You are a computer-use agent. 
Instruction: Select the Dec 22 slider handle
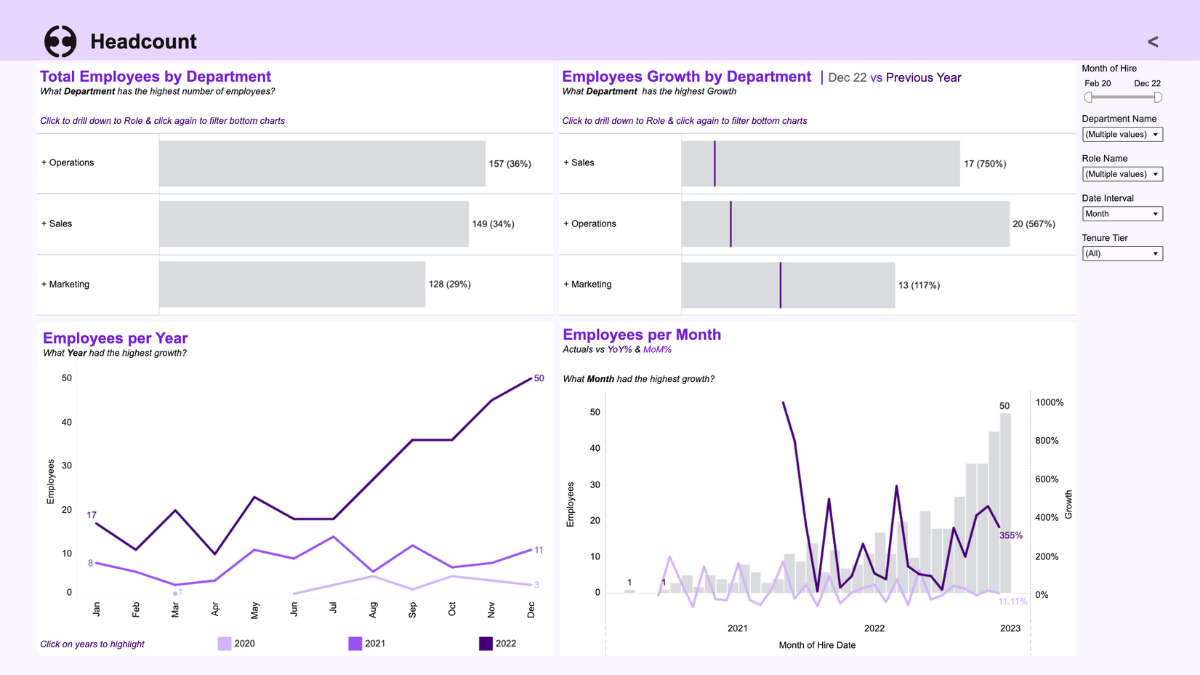coord(1158,97)
